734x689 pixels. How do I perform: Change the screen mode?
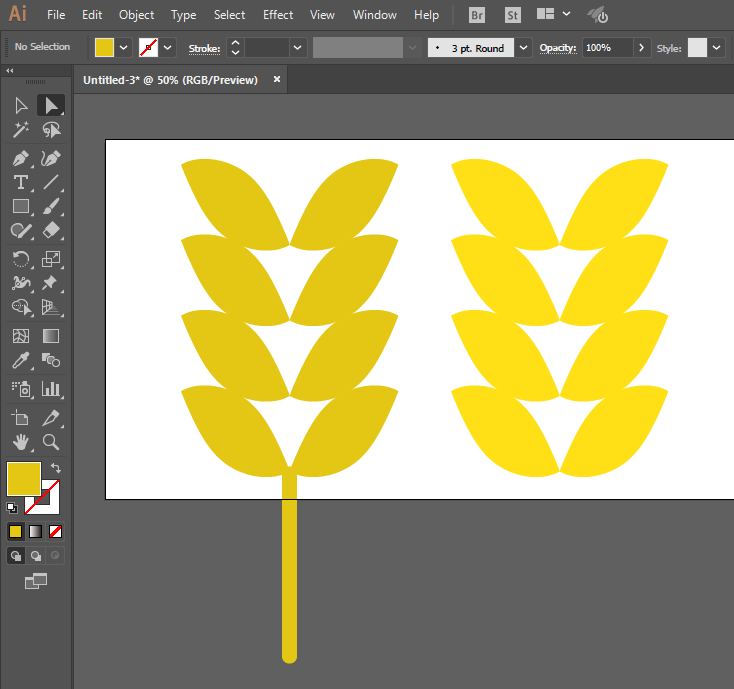tap(36, 581)
